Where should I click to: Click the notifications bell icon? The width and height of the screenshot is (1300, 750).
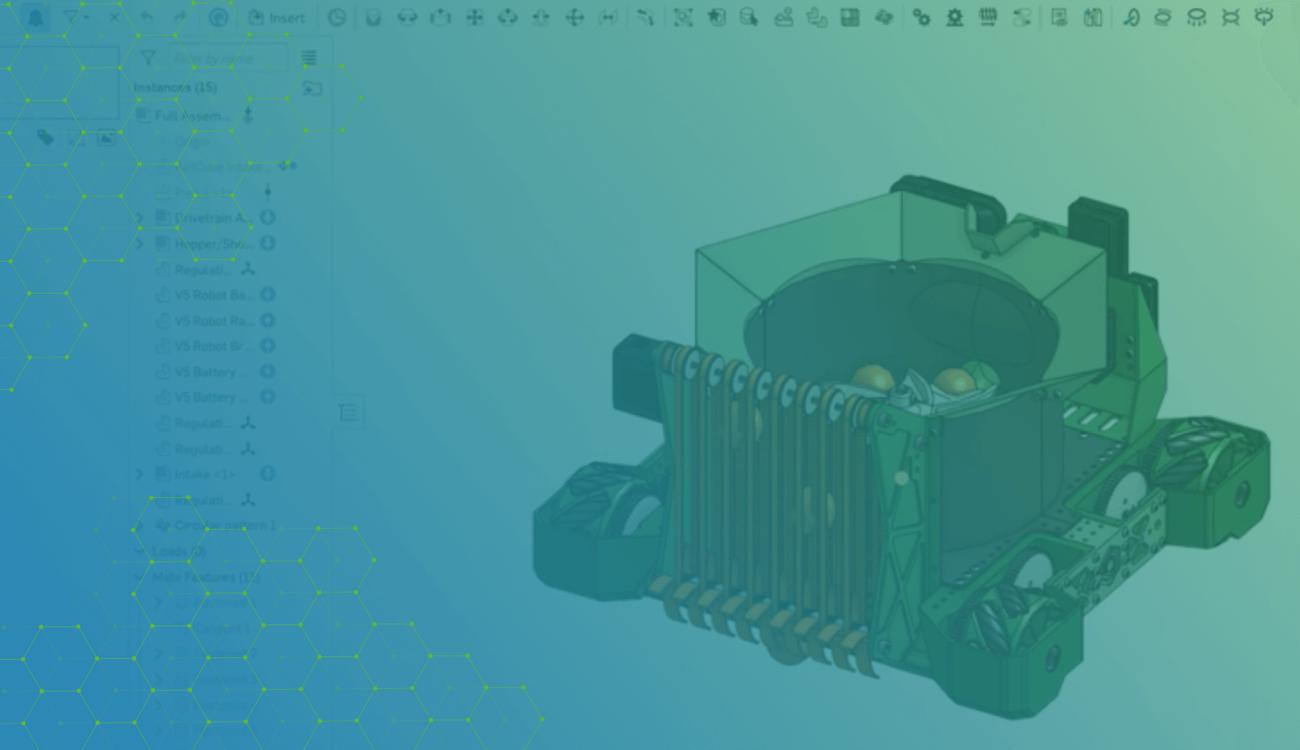pyautogui.click(x=34, y=17)
